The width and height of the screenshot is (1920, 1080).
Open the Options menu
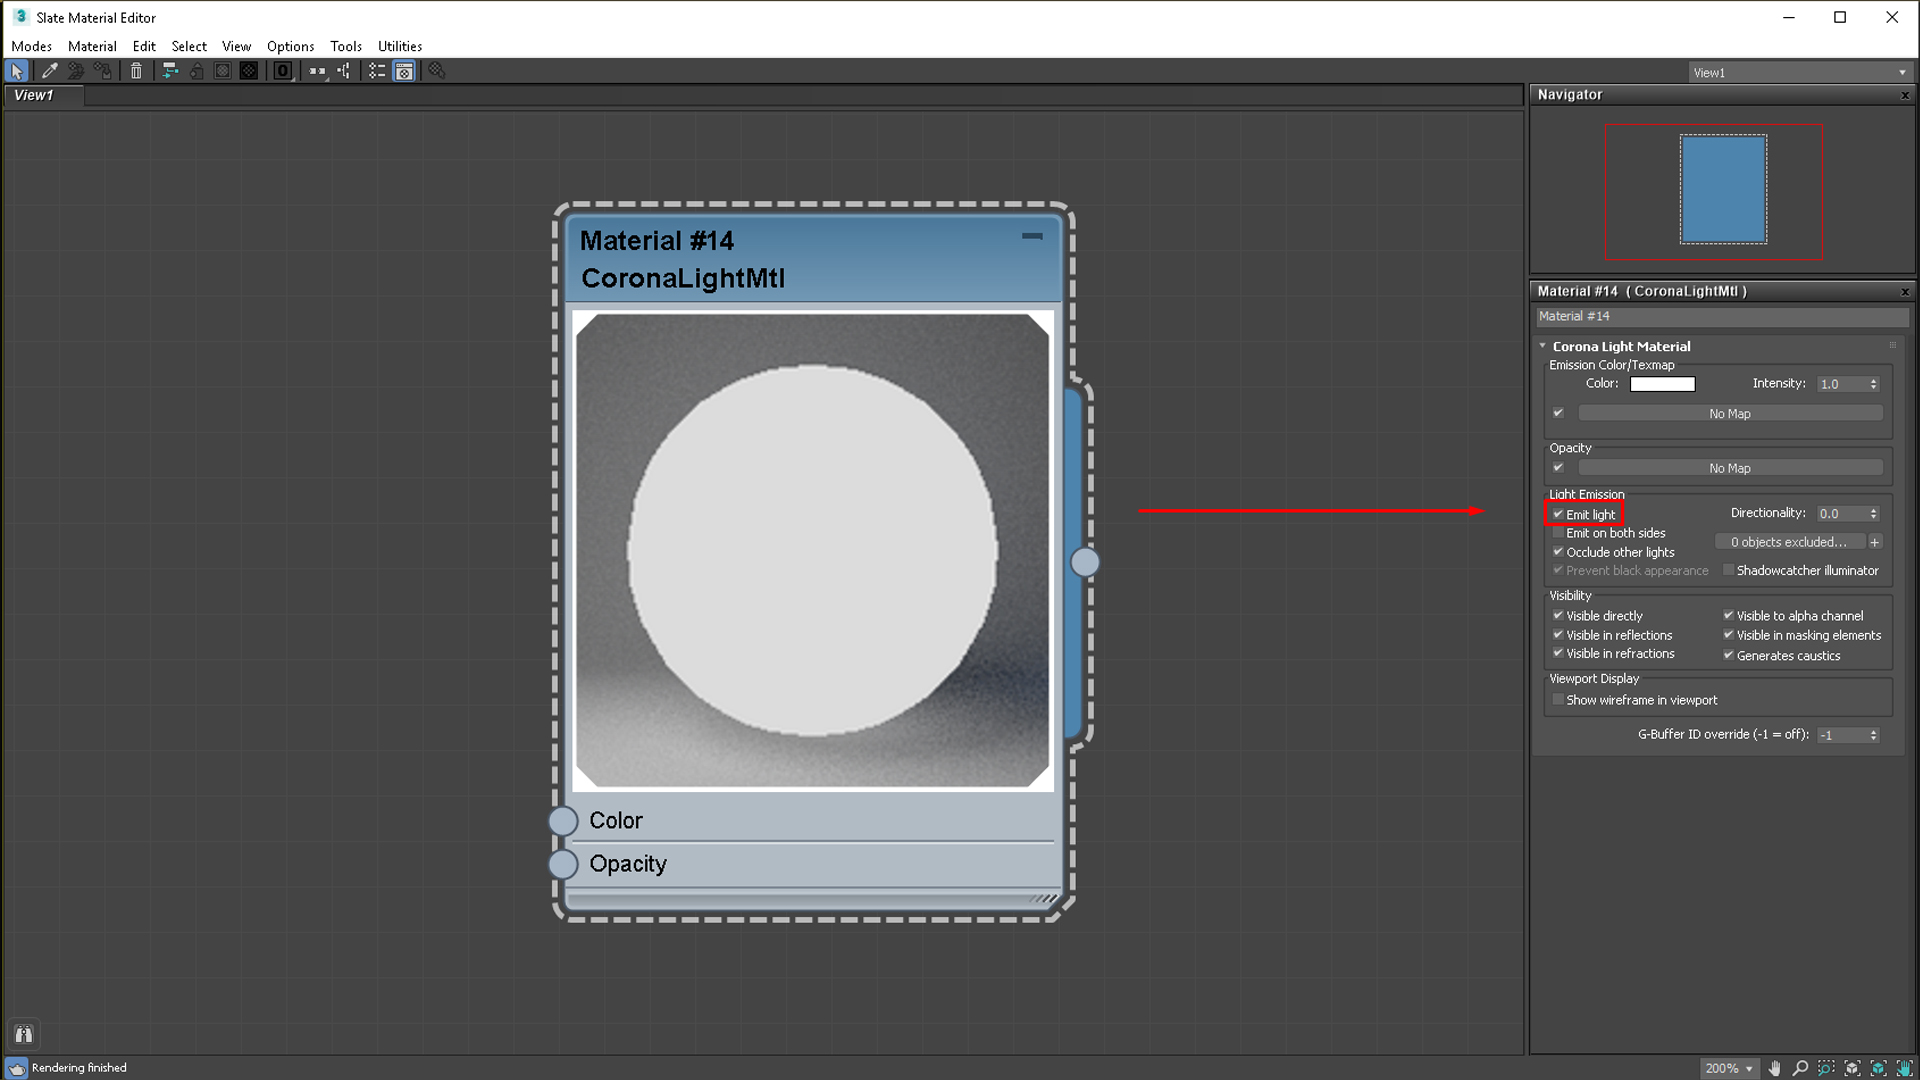[290, 46]
